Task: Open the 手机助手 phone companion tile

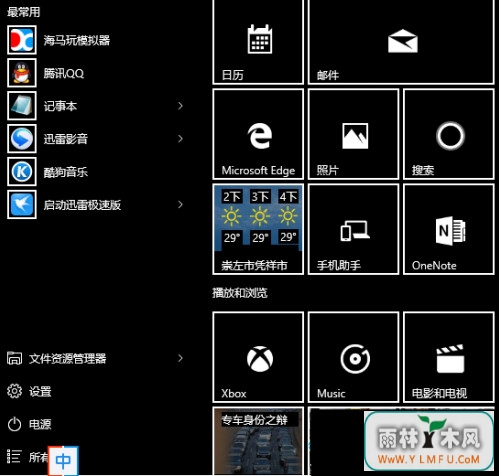Action: pyautogui.click(x=353, y=229)
